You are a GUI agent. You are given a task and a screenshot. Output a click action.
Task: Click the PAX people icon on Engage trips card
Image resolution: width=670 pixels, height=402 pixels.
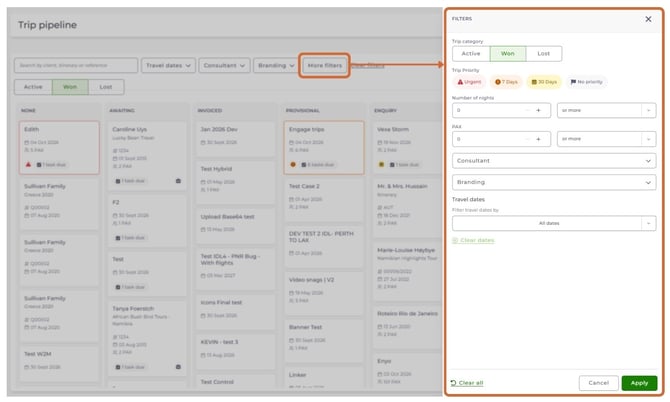point(291,150)
